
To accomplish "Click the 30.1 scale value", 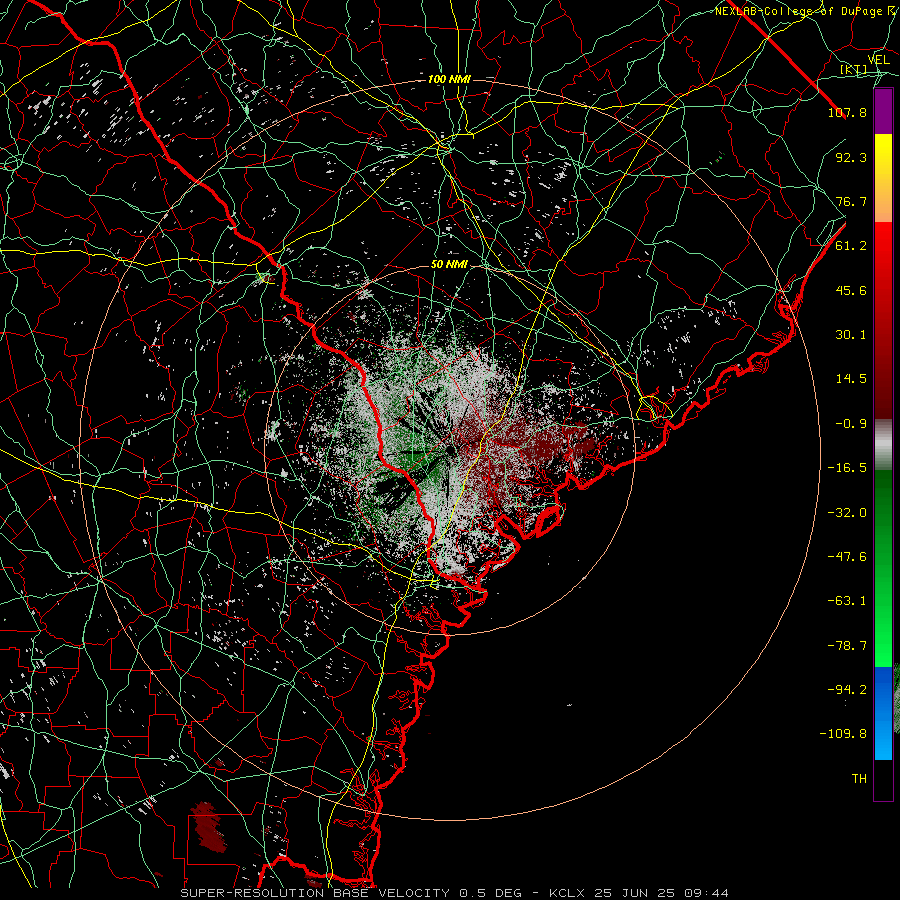I will (x=851, y=335).
